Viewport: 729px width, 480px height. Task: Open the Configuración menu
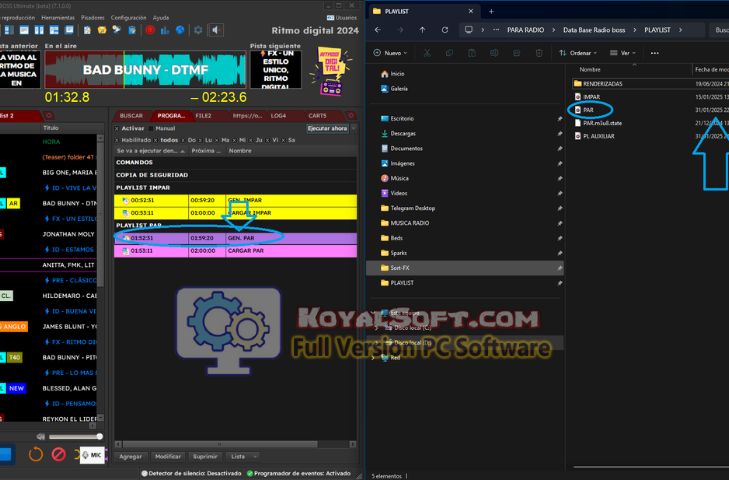(128, 18)
